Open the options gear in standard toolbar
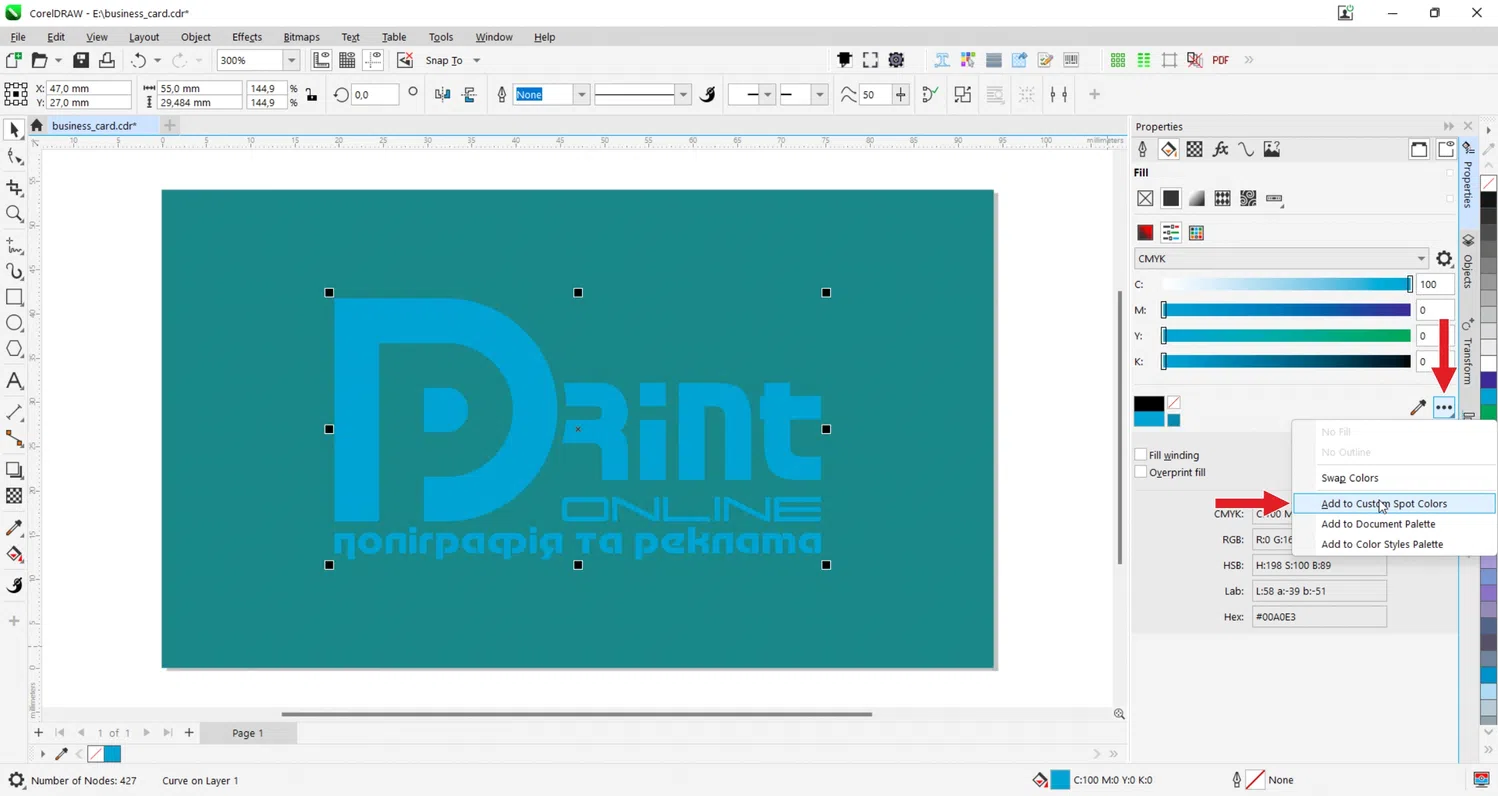 coord(896,60)
